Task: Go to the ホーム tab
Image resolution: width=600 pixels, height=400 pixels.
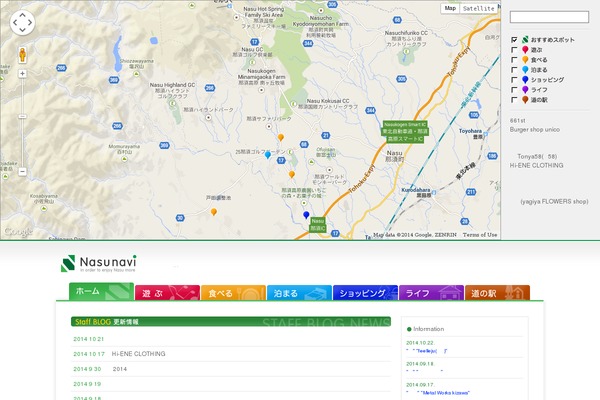Action: [101, 292]
